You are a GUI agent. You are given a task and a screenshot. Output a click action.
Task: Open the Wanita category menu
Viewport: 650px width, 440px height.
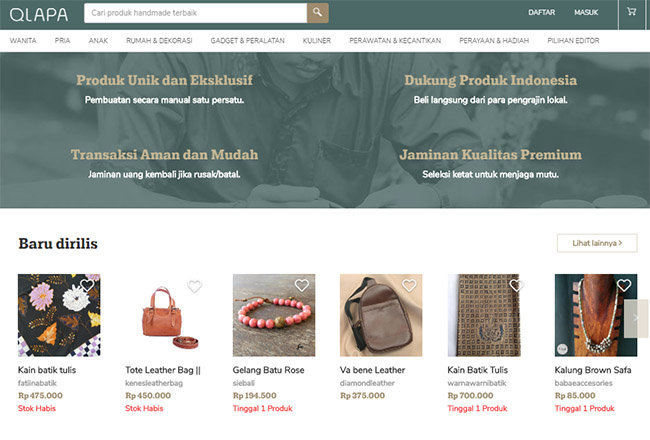click(23, 41)
